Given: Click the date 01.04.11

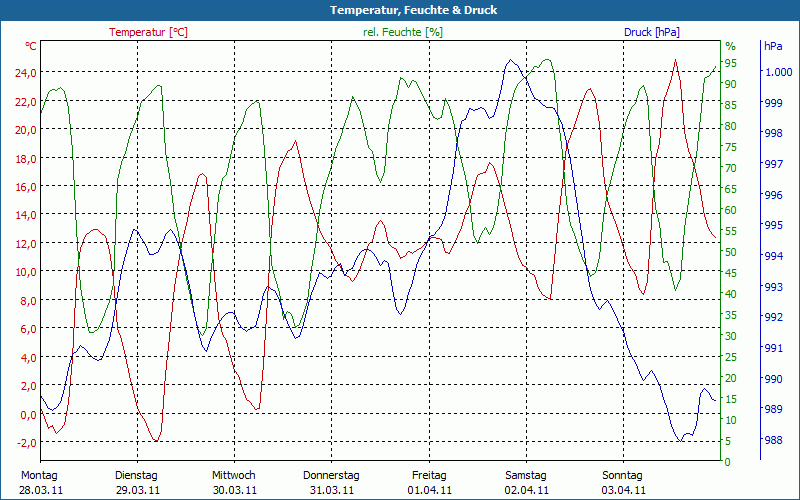Looking at the screenshot, I should (430, 490).
